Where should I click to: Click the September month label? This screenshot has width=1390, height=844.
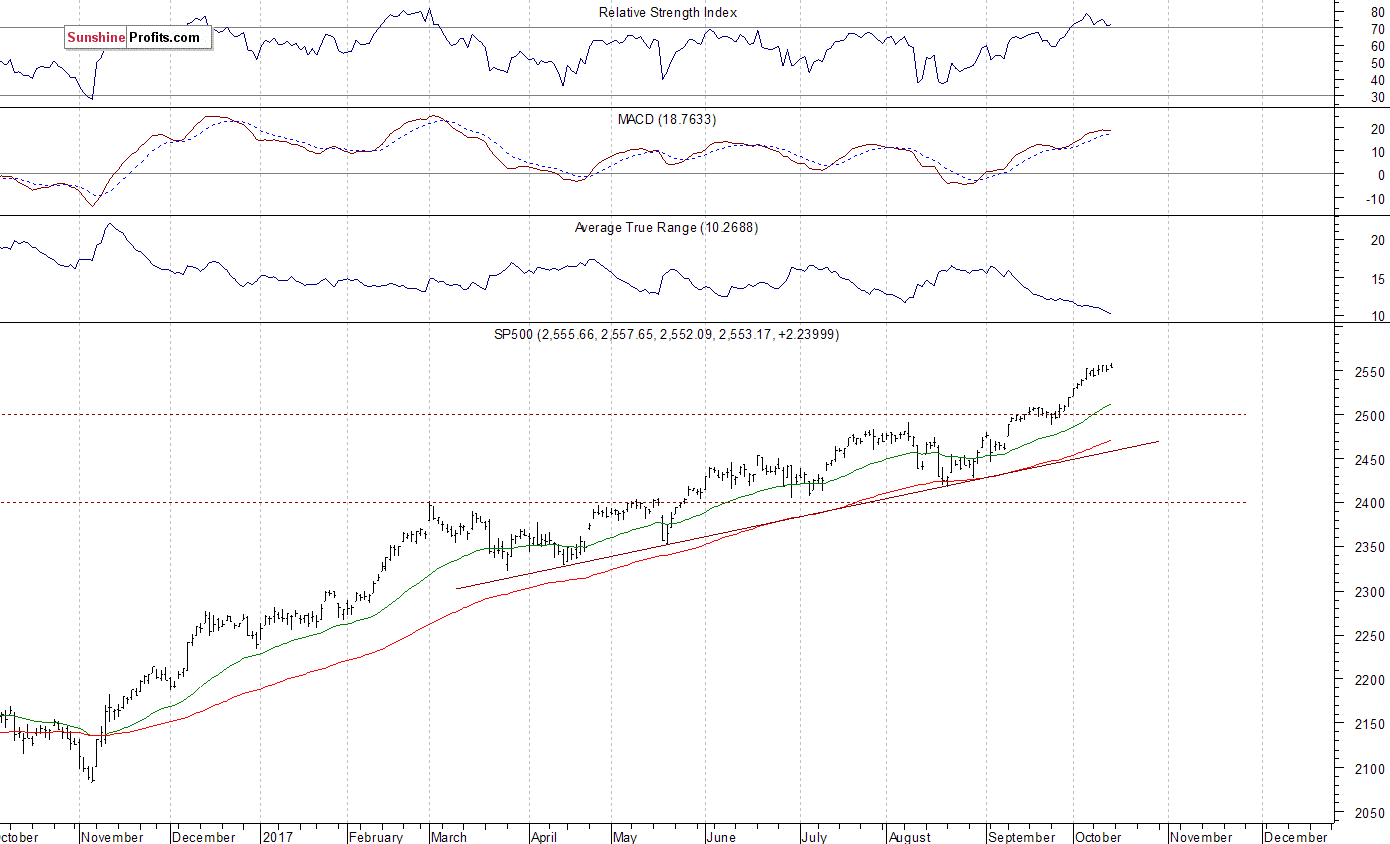coord(1021,837)
